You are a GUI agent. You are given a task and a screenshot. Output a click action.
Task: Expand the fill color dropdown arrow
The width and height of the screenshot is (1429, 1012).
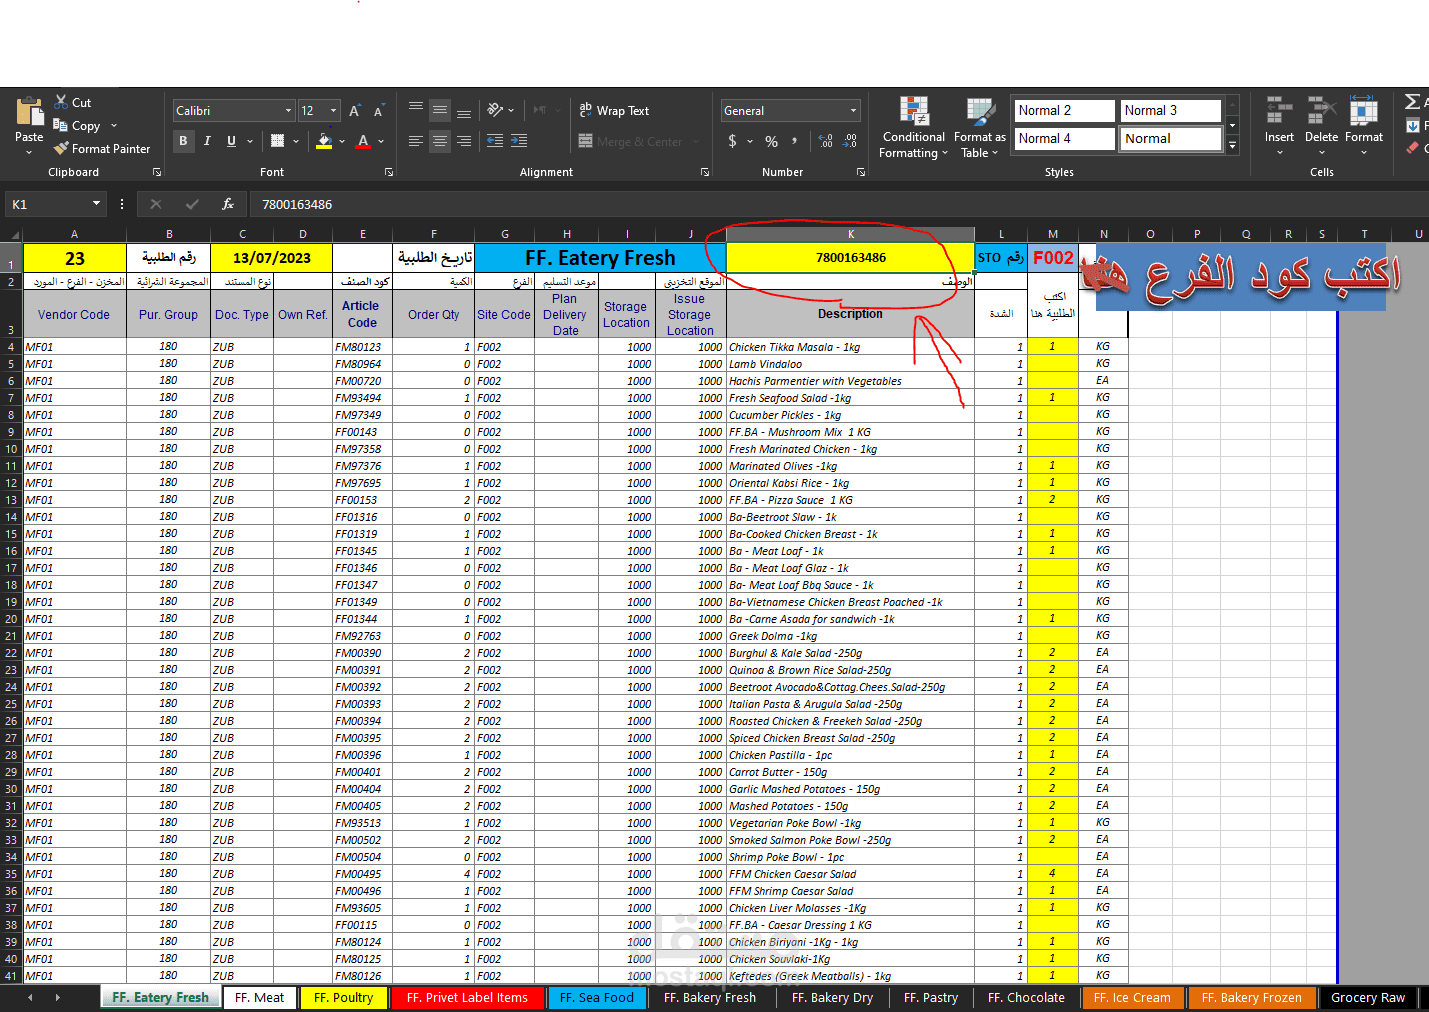342,141
